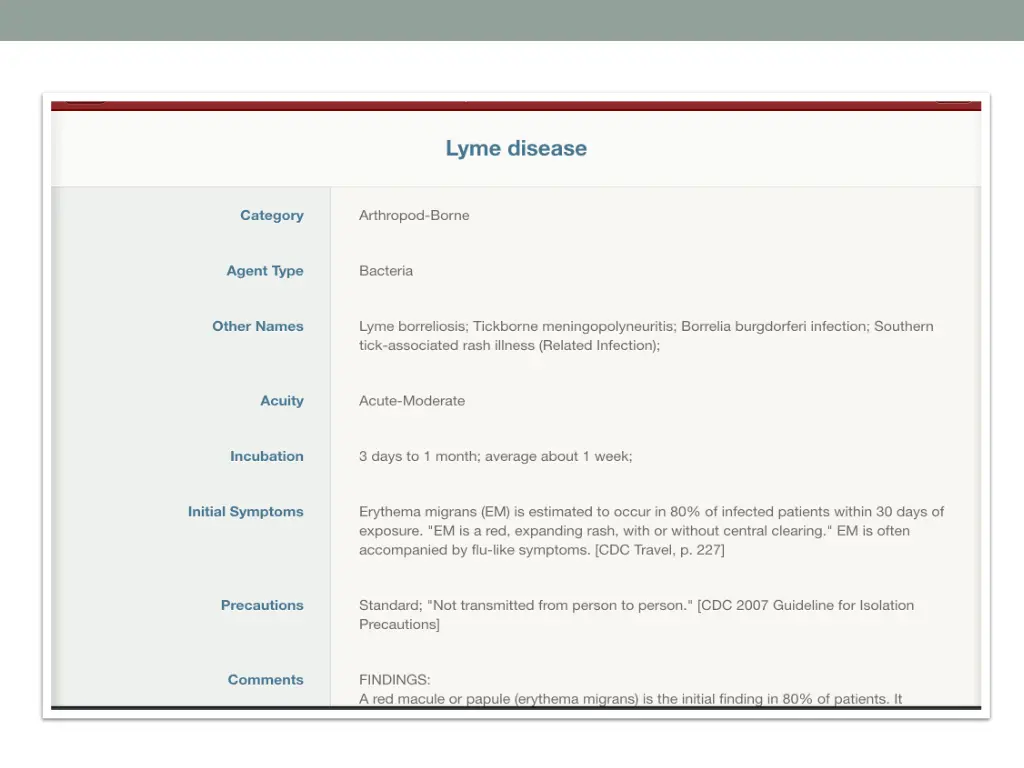The width and height of the screenshot is (1024, 768).
Task: Click the 3 days to 1 month incubation value
Action: [x=496, y=456]
